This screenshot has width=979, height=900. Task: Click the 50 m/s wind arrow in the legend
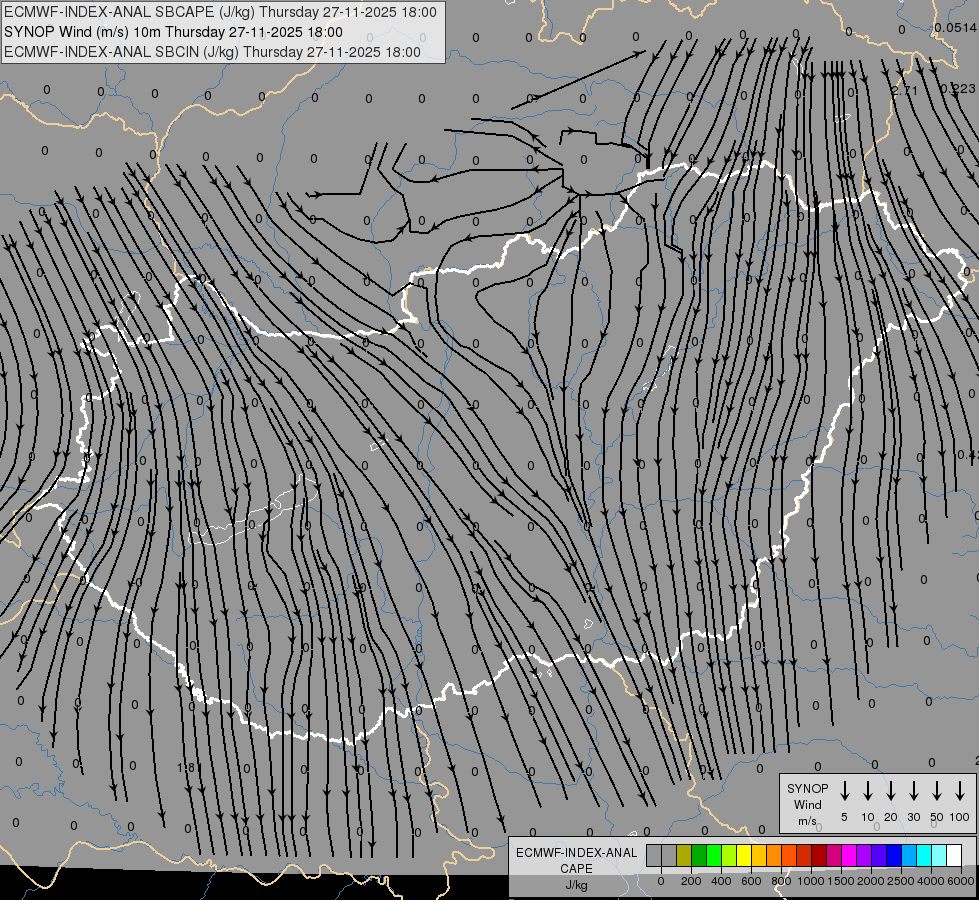coord(937,790)
